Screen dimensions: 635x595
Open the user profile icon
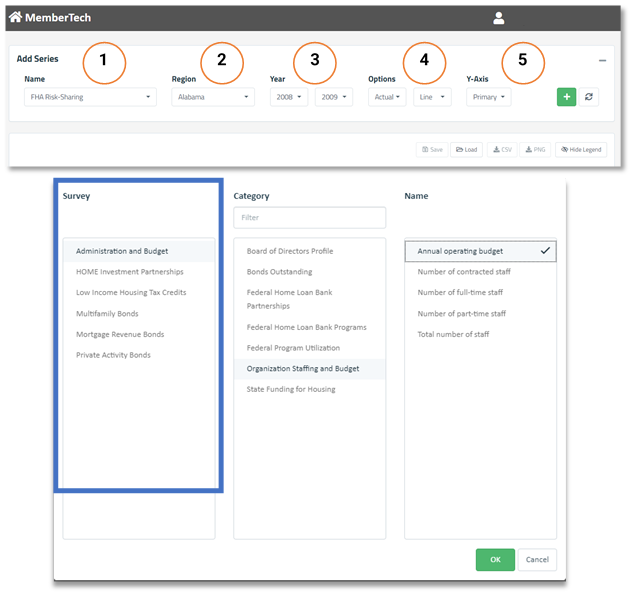tap(499, 18)
